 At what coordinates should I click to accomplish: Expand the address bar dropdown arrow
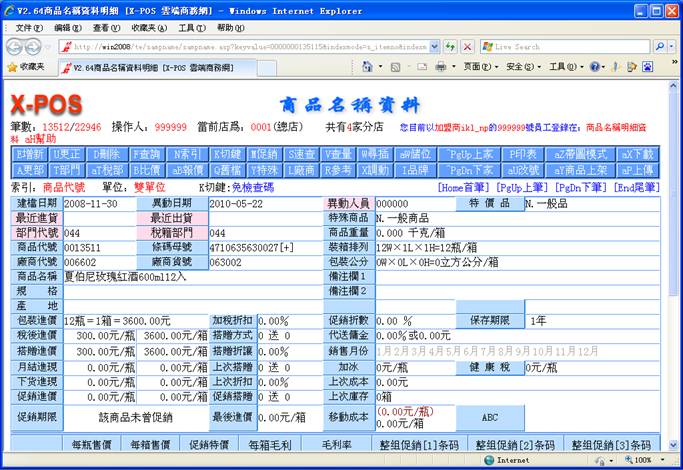[434, 47]
